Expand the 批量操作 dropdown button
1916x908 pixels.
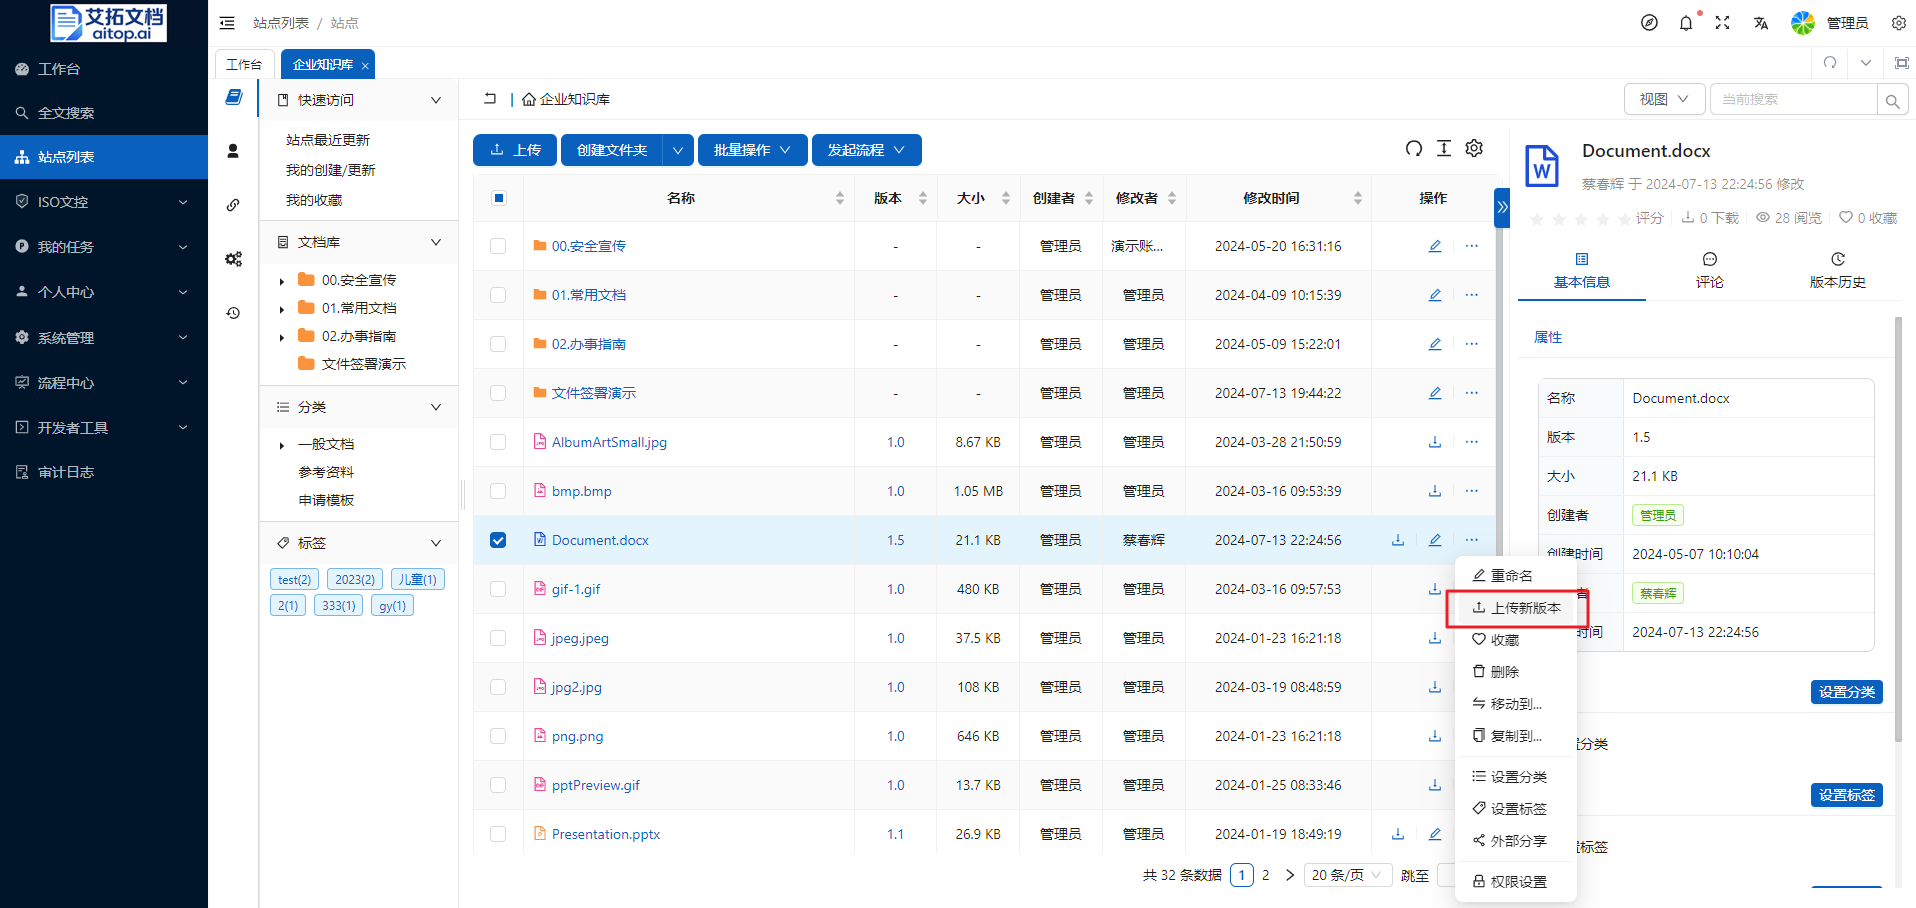click(x=752, y=150)
